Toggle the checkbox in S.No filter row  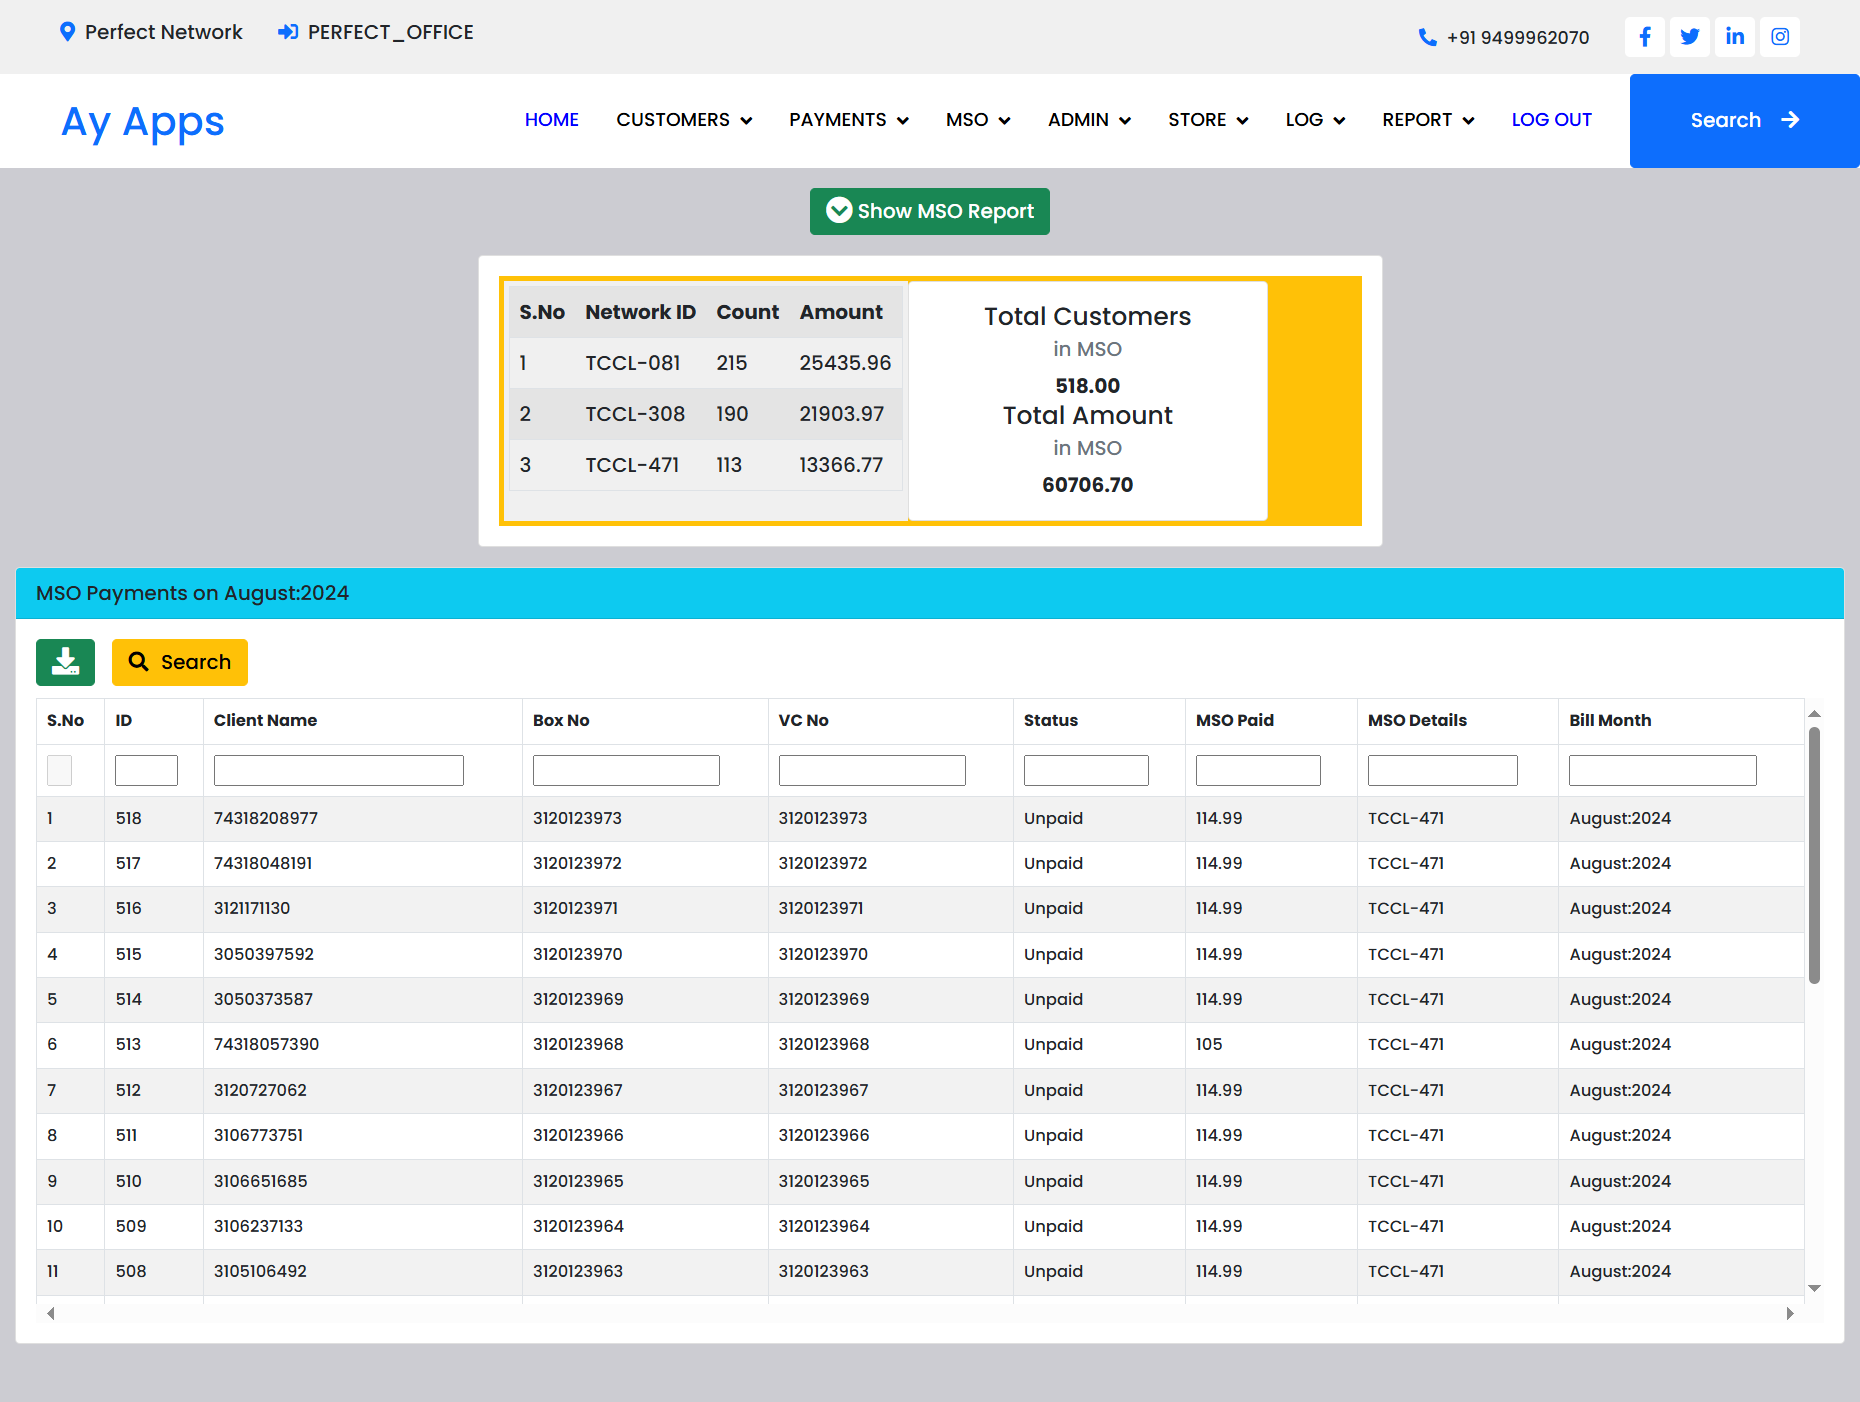point(60,770)
